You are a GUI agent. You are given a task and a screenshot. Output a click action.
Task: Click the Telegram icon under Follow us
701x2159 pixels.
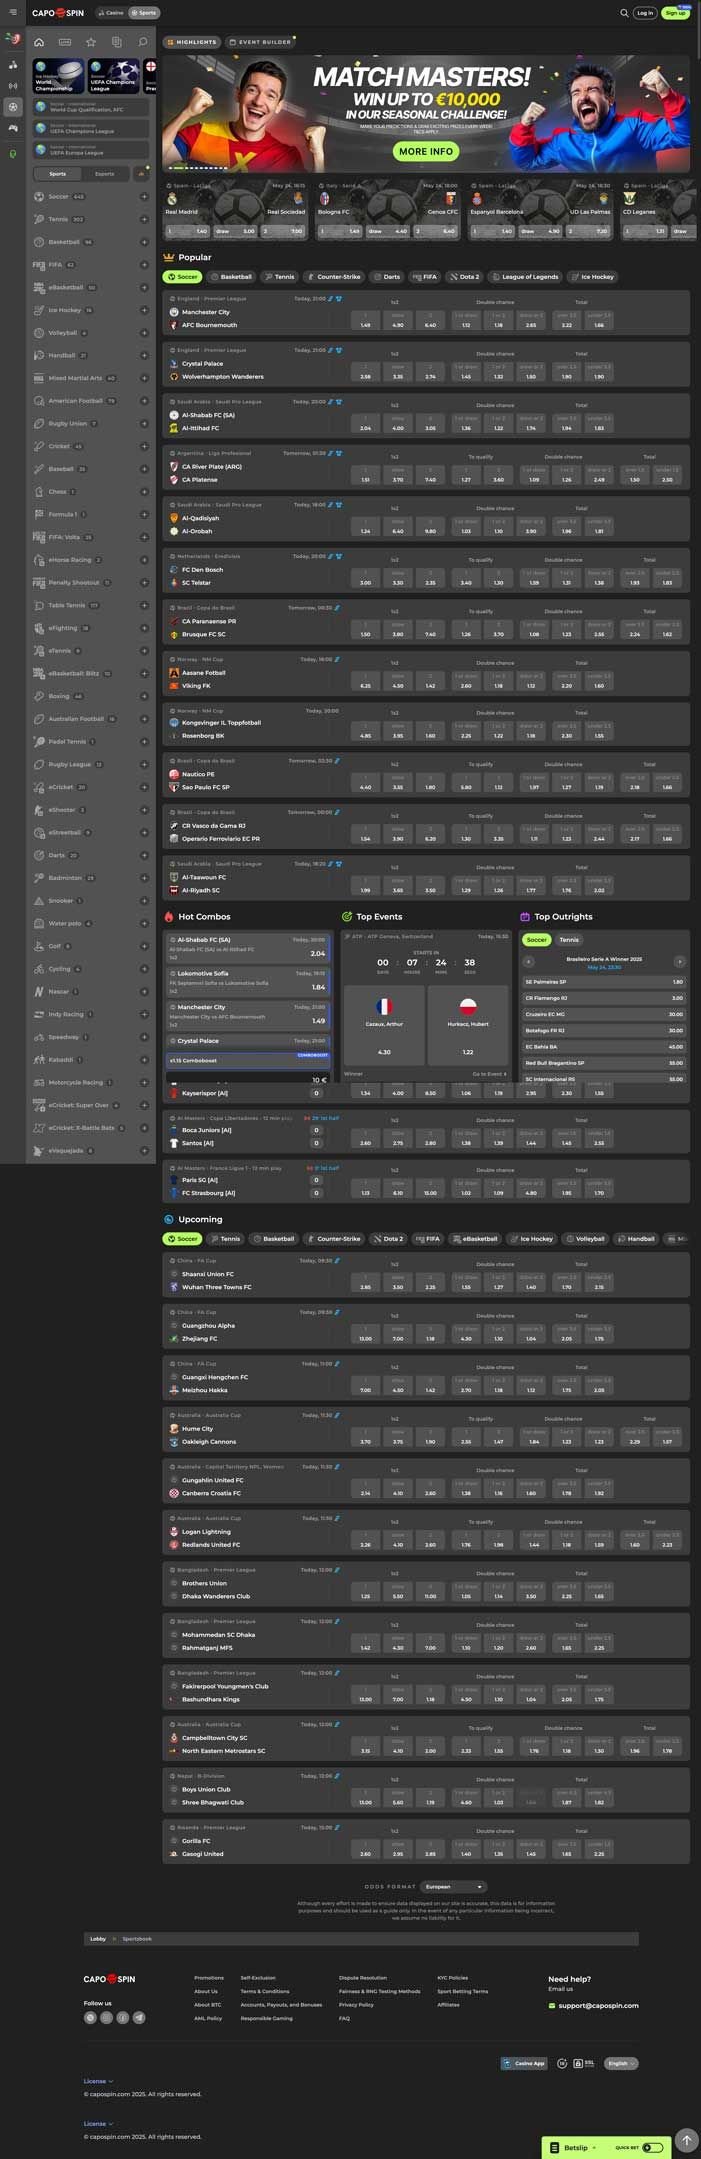139,2017
